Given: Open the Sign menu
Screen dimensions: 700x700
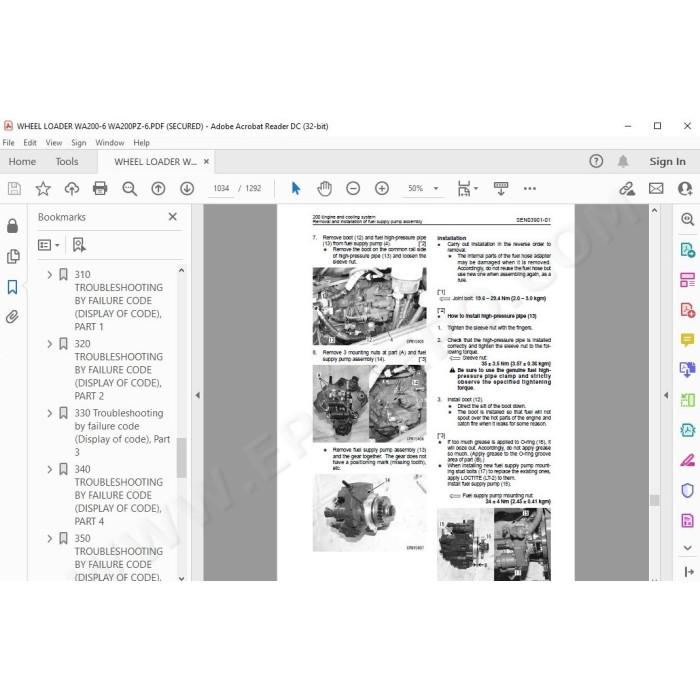Looking at the screenshot, I should point(79,143).
